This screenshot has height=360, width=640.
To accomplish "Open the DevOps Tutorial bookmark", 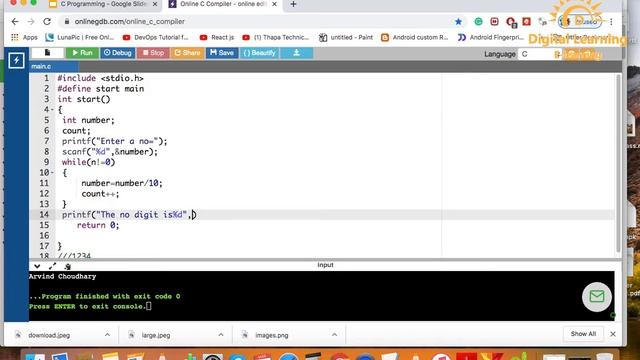I will click(x=156, y=37).
